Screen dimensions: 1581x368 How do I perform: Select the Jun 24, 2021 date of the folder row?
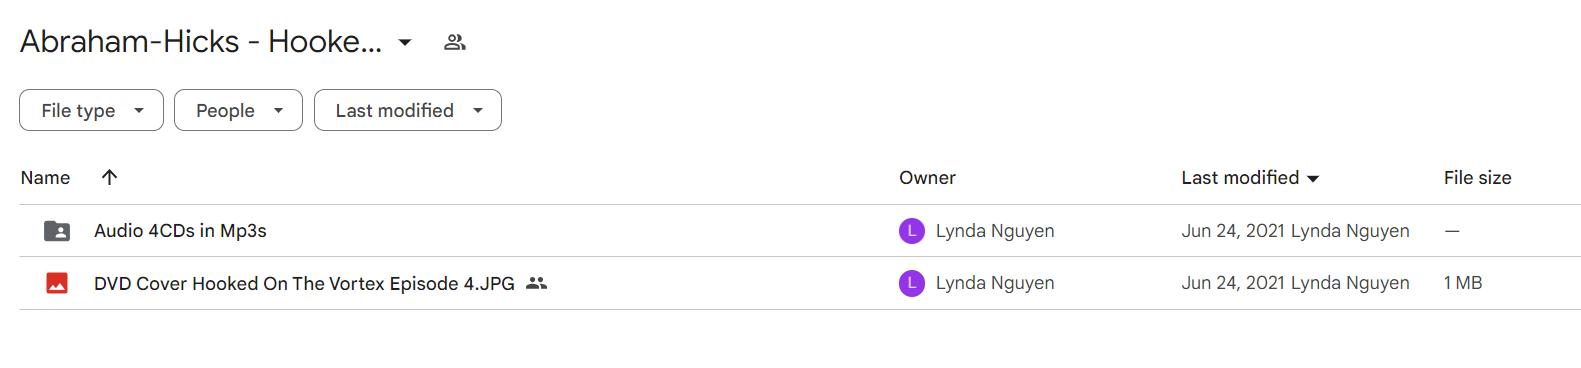[1233, 231]
